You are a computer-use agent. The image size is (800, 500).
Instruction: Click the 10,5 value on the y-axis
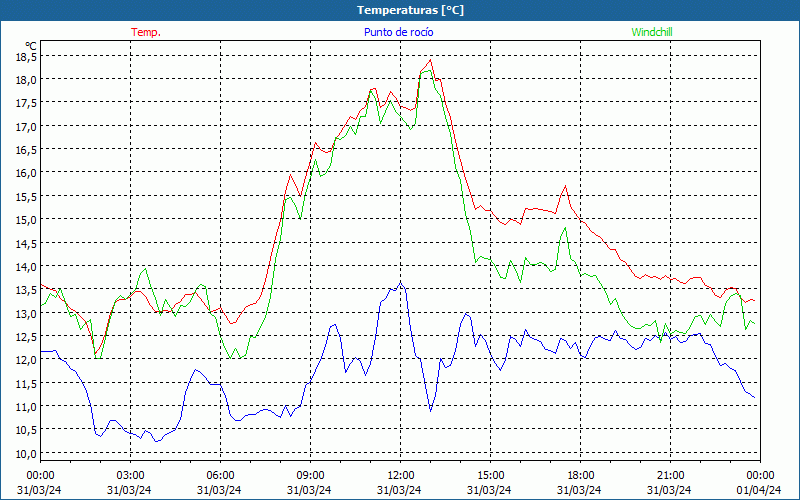coord(26,430)
